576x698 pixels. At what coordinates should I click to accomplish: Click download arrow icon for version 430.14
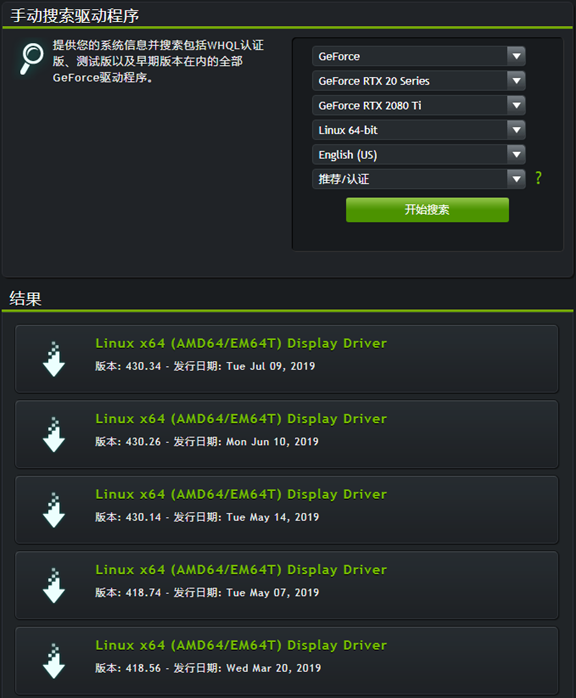click(x=54, y=510)
